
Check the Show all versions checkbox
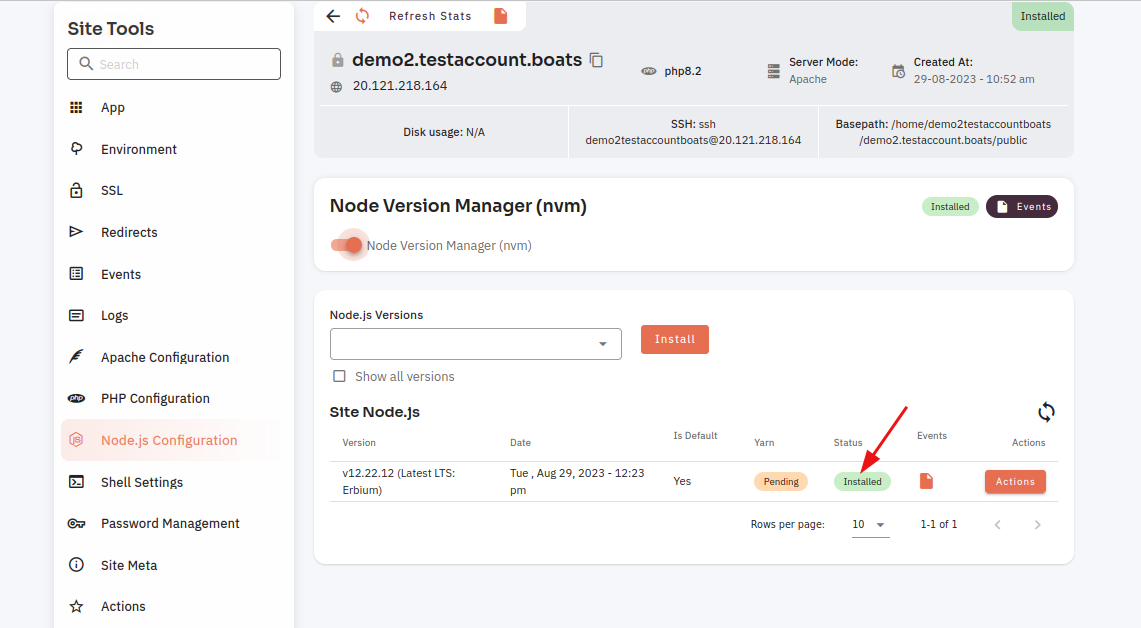pyautogui.click(x=339, y=376)
